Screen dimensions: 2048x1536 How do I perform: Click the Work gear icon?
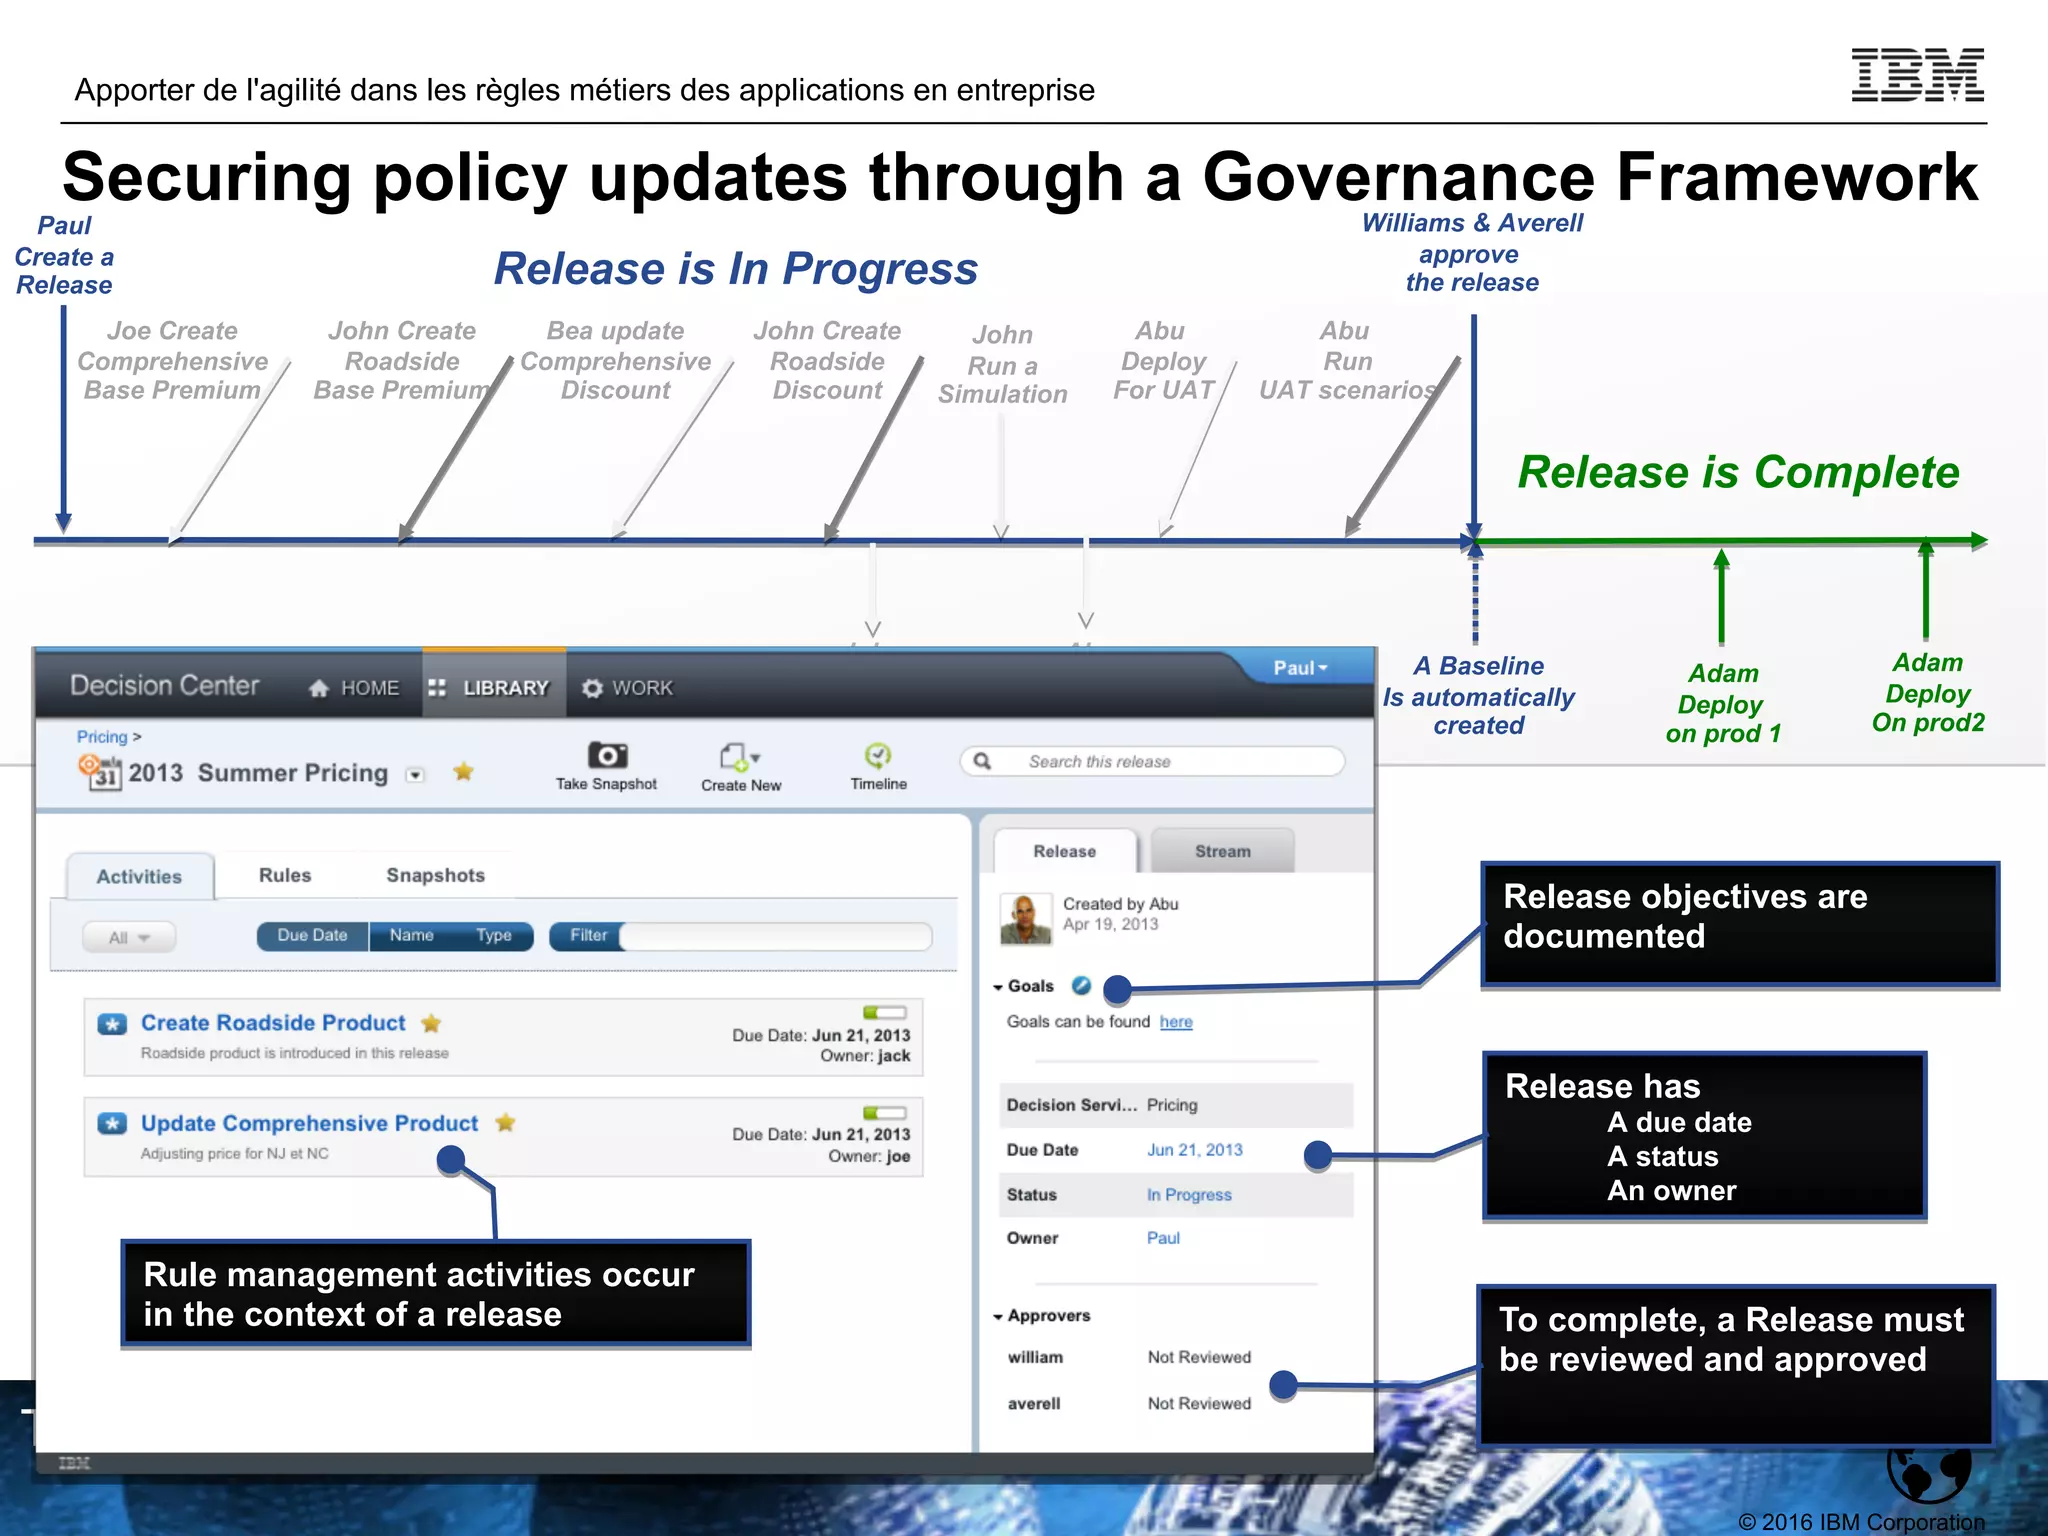coord(592,688)
